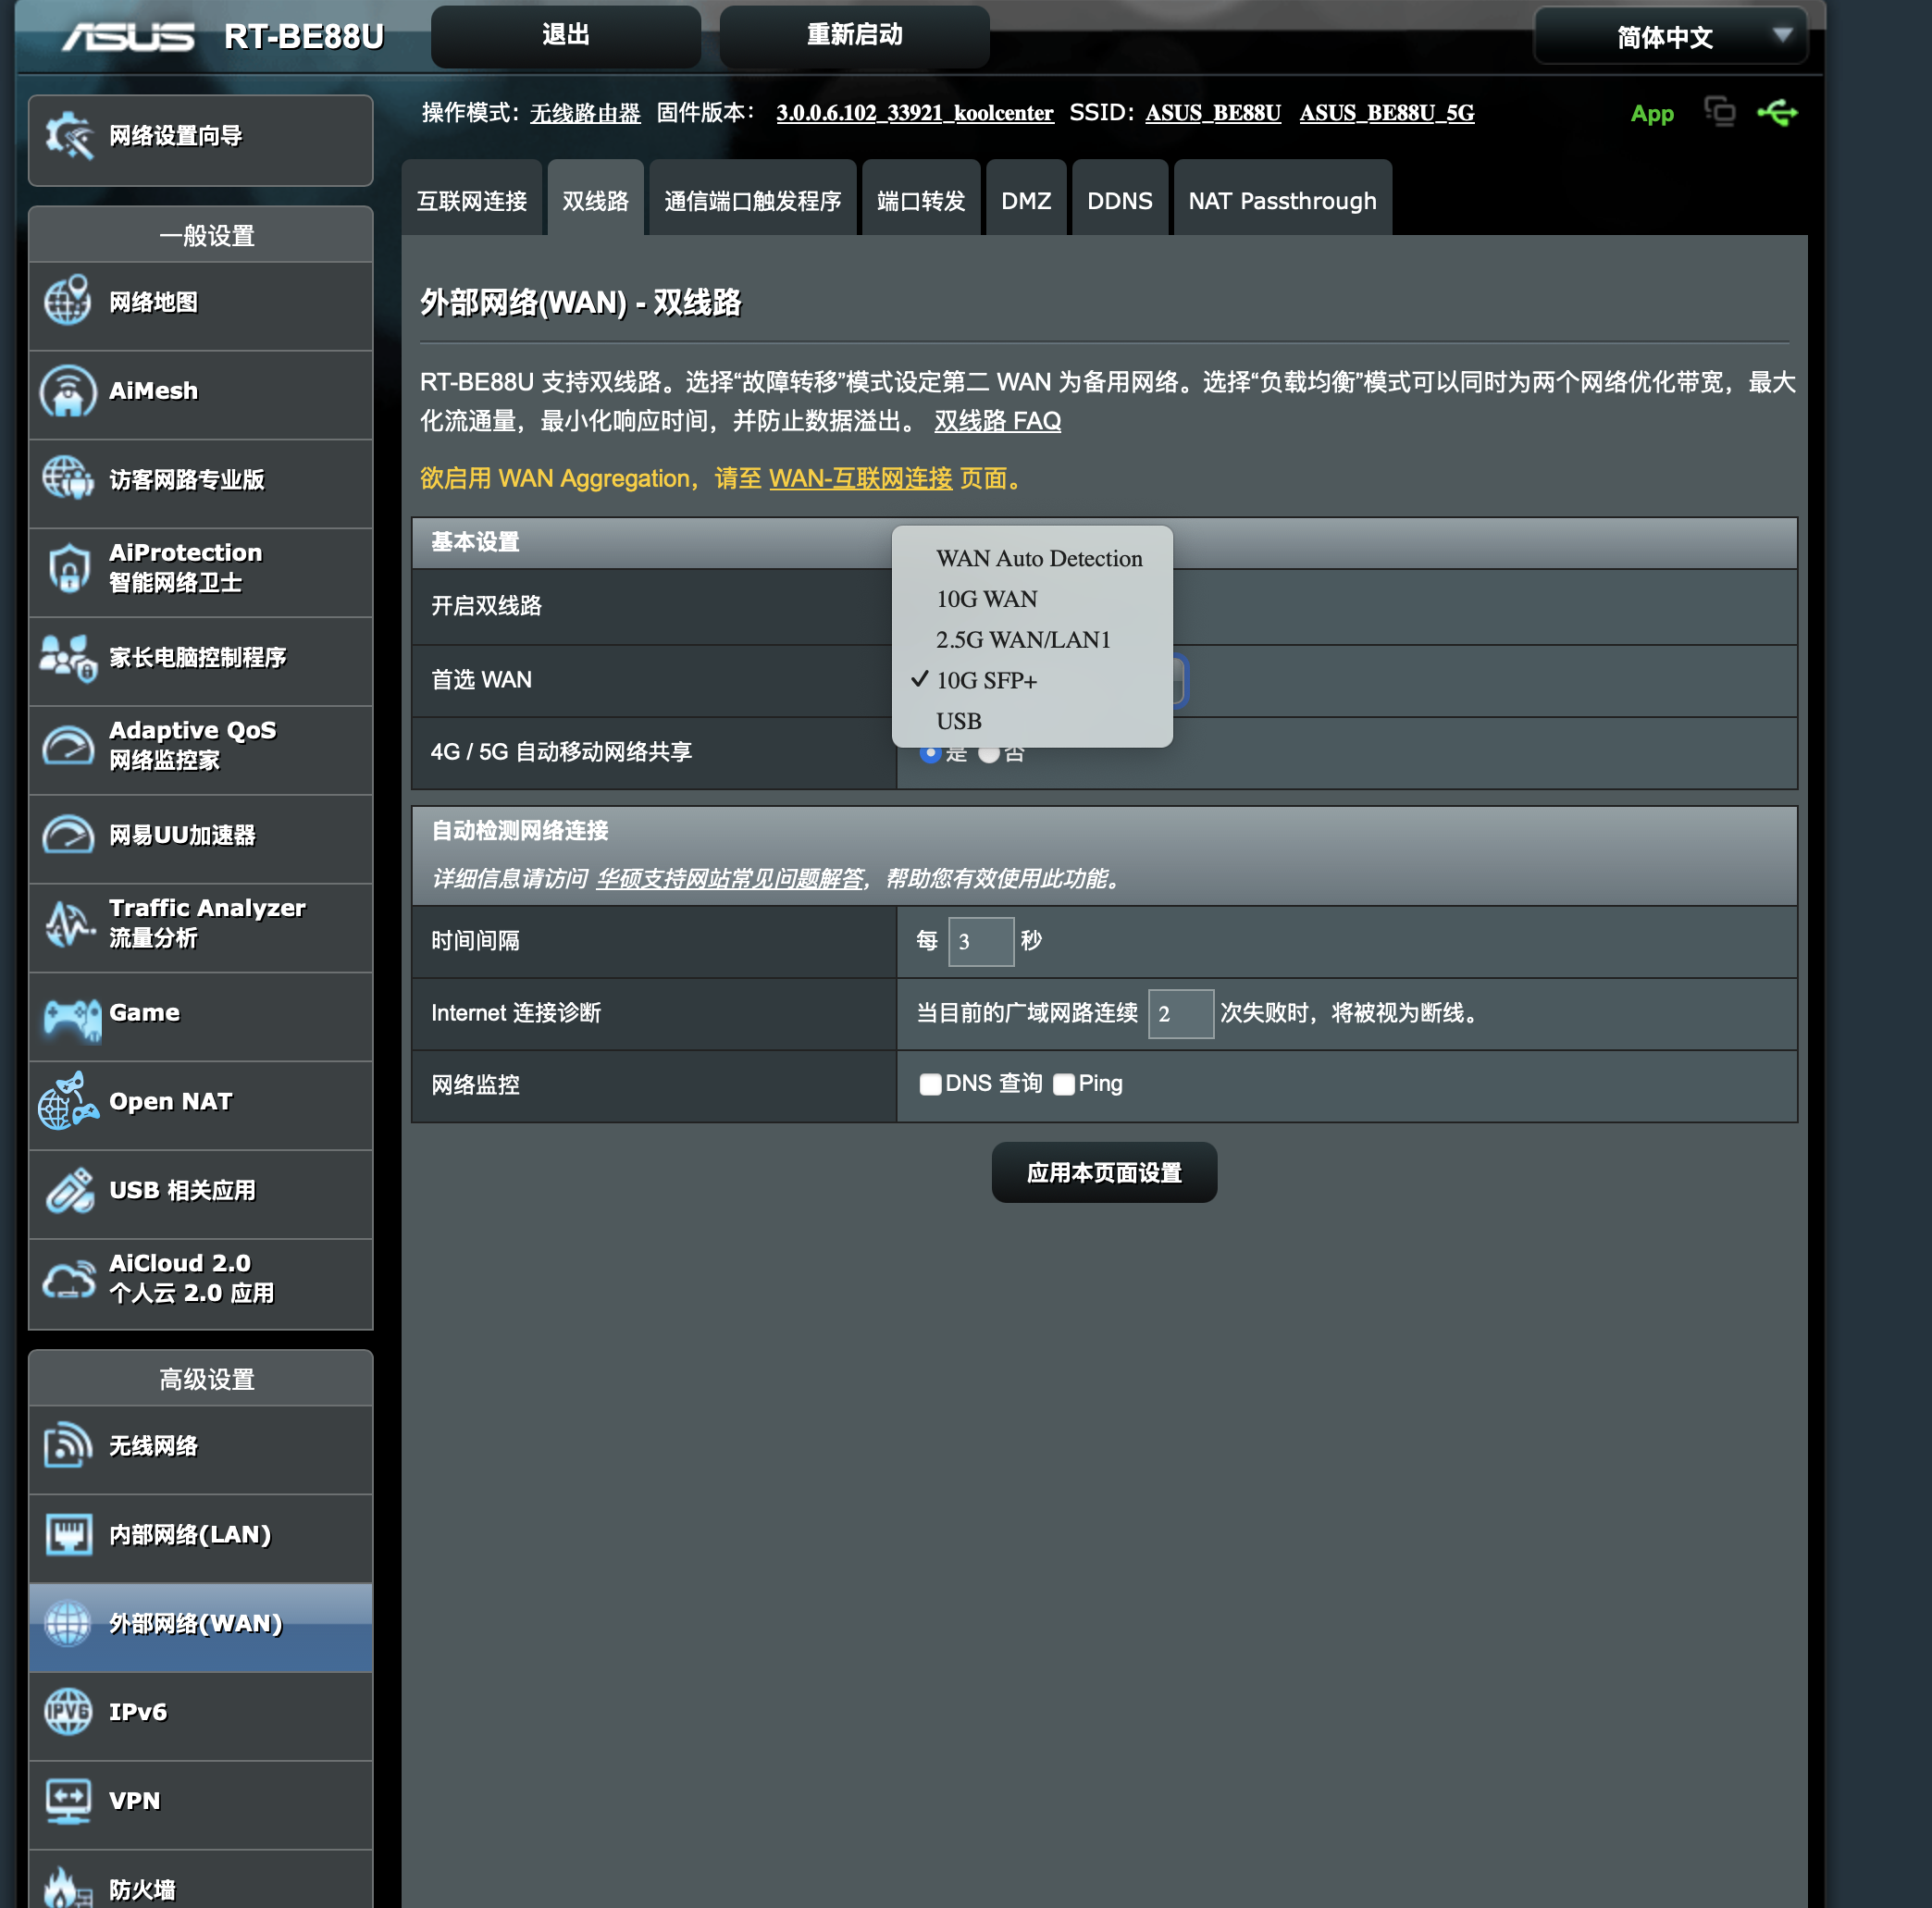1932x1908 pixels.
Task: Click the Open NAT icon
Action: (x=68, y=1101)
